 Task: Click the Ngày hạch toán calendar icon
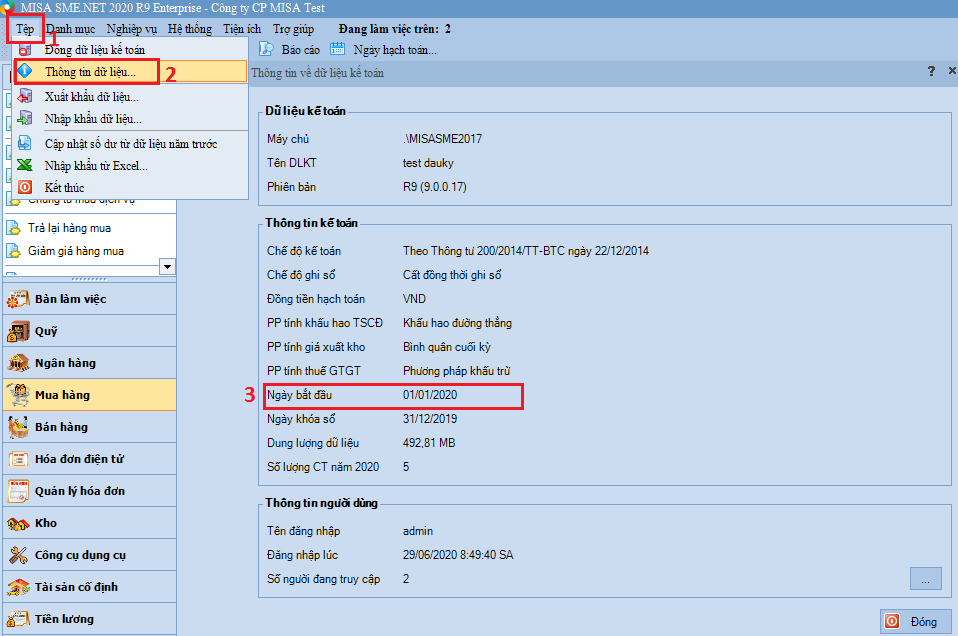tap(337, 49)
